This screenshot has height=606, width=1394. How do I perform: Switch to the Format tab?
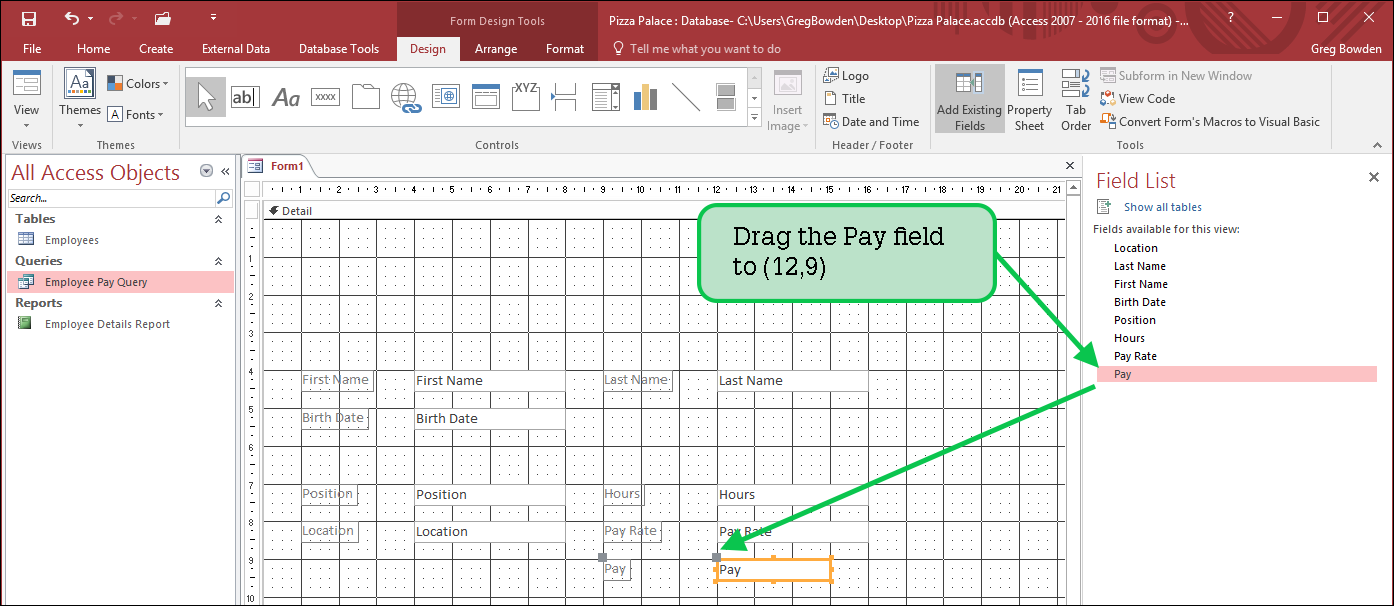tap(565, 49)
